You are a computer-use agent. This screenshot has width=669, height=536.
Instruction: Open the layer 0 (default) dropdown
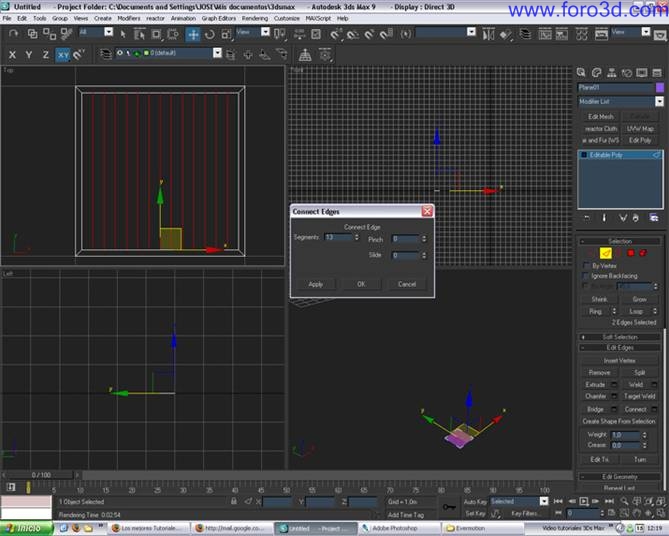[217, 53]
